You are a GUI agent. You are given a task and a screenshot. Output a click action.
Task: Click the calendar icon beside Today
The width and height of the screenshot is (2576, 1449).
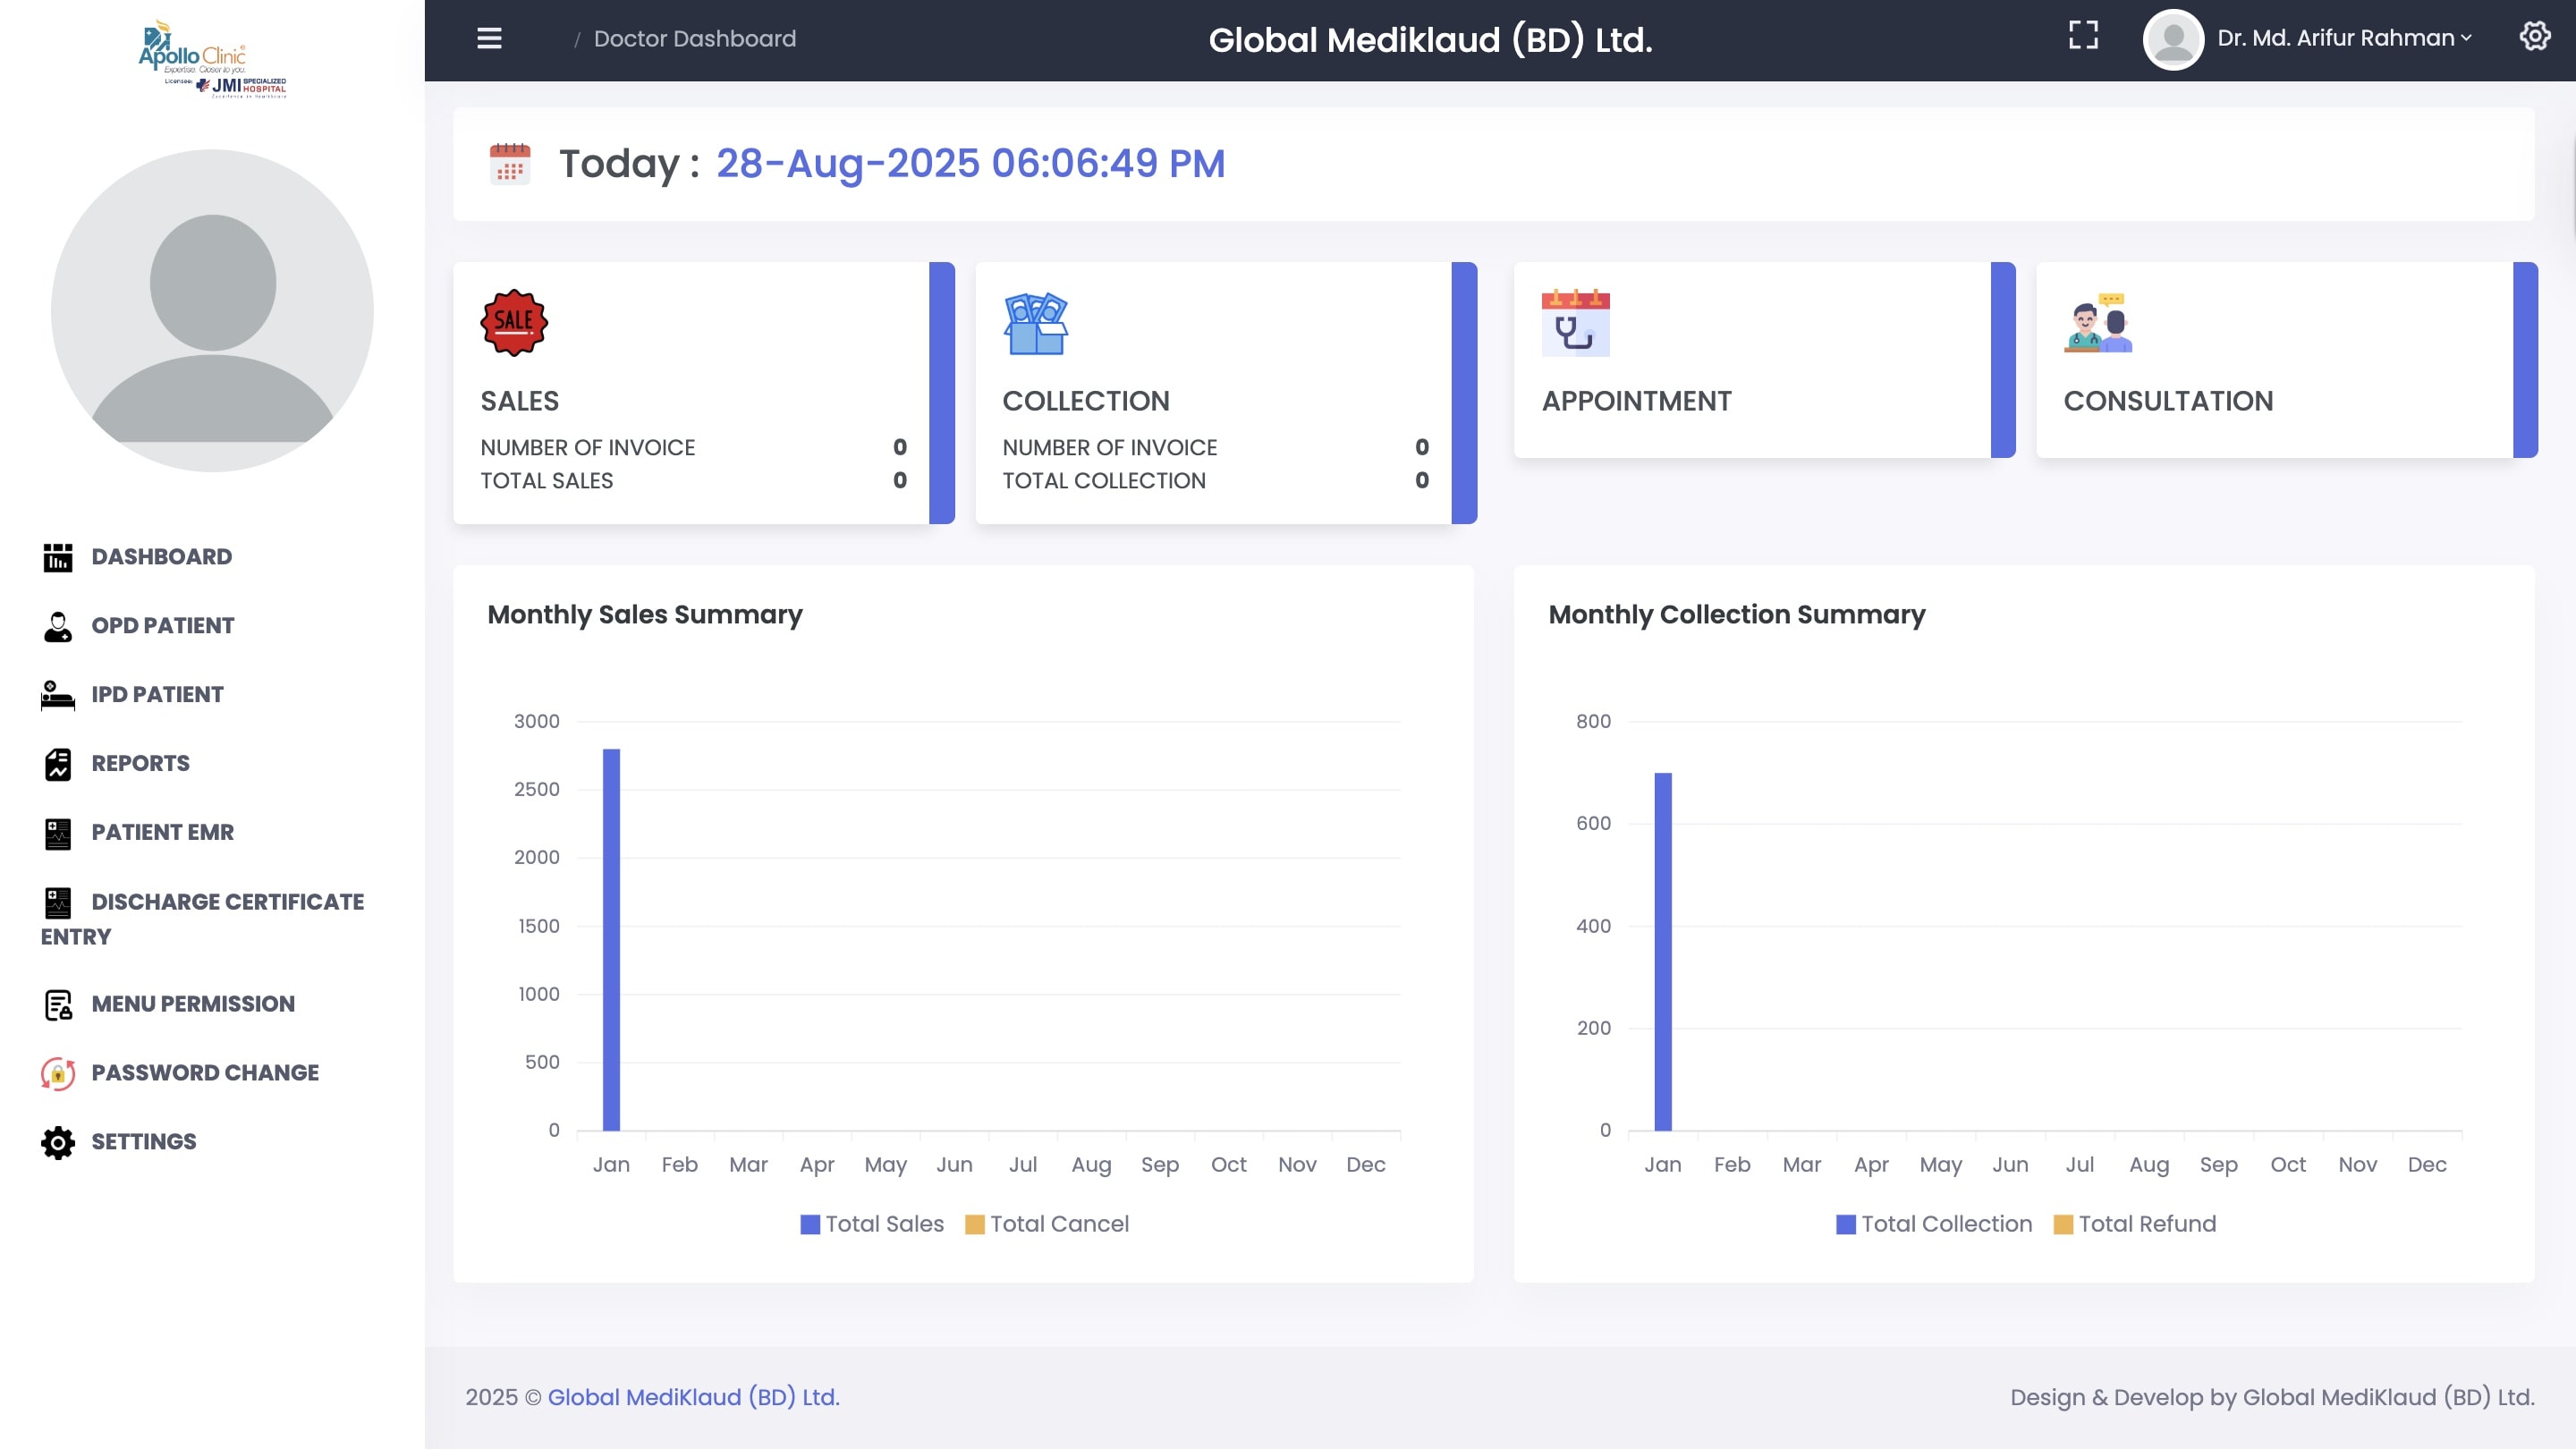click(x=510, y=163)
